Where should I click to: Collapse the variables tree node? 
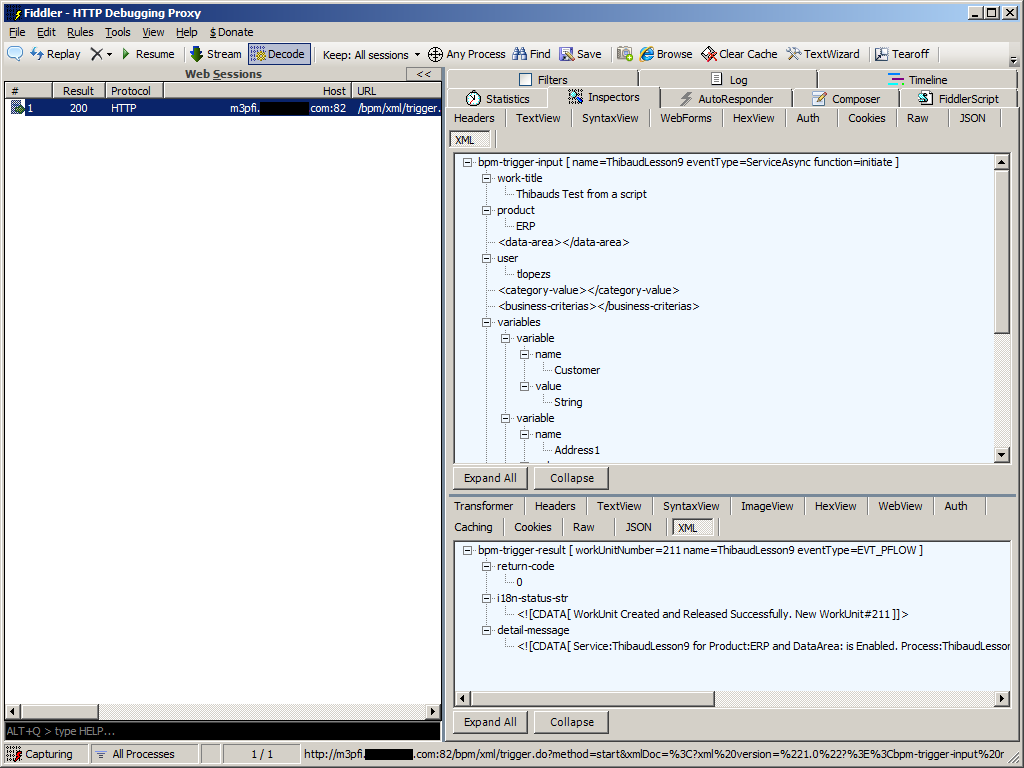[x=487, y=322]
